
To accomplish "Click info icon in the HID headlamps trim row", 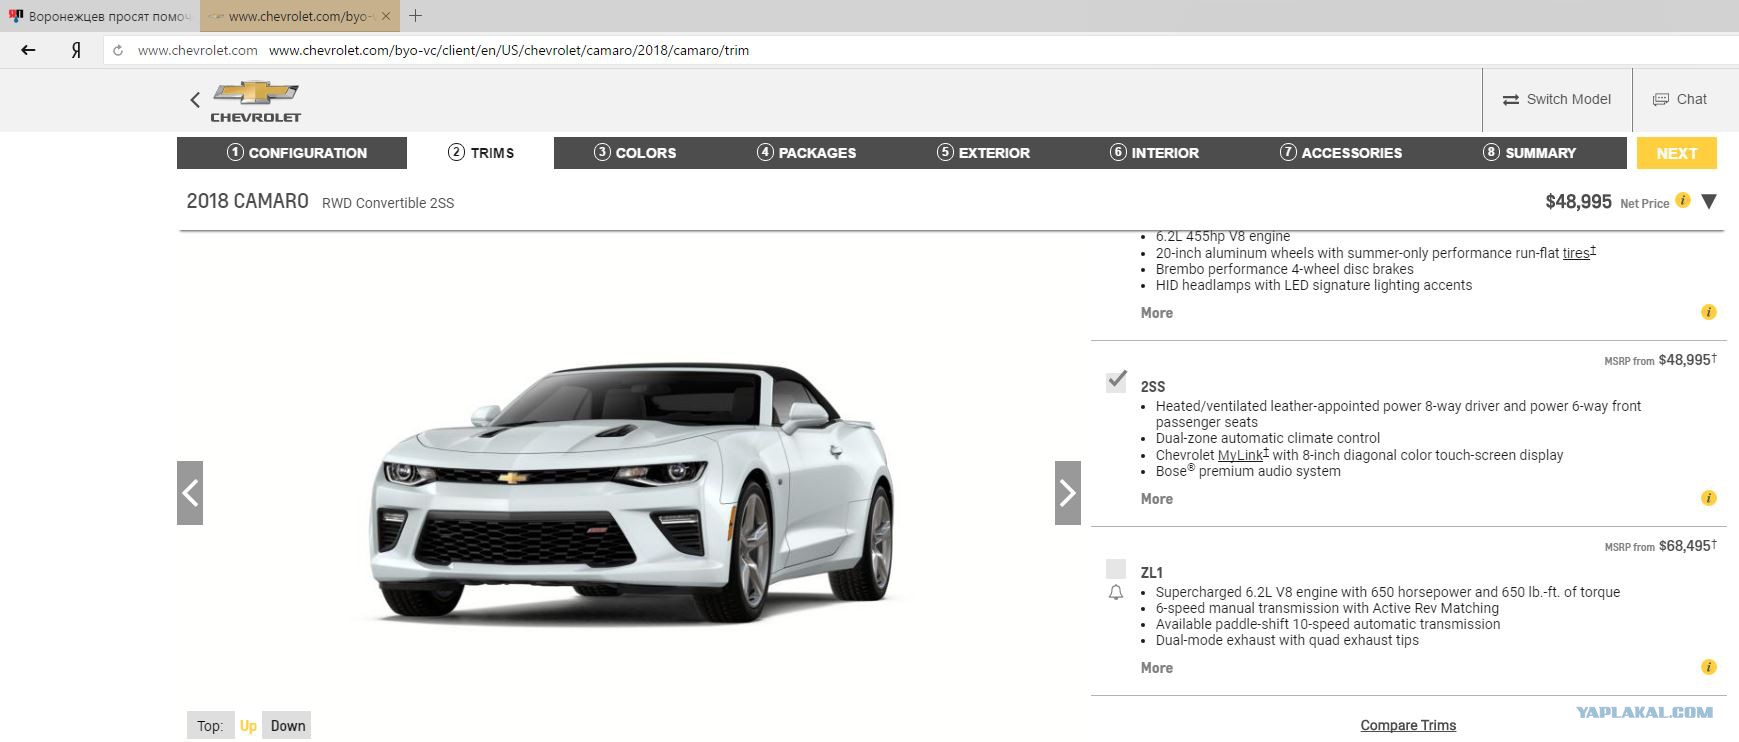I will click(x=1709, y=312).
